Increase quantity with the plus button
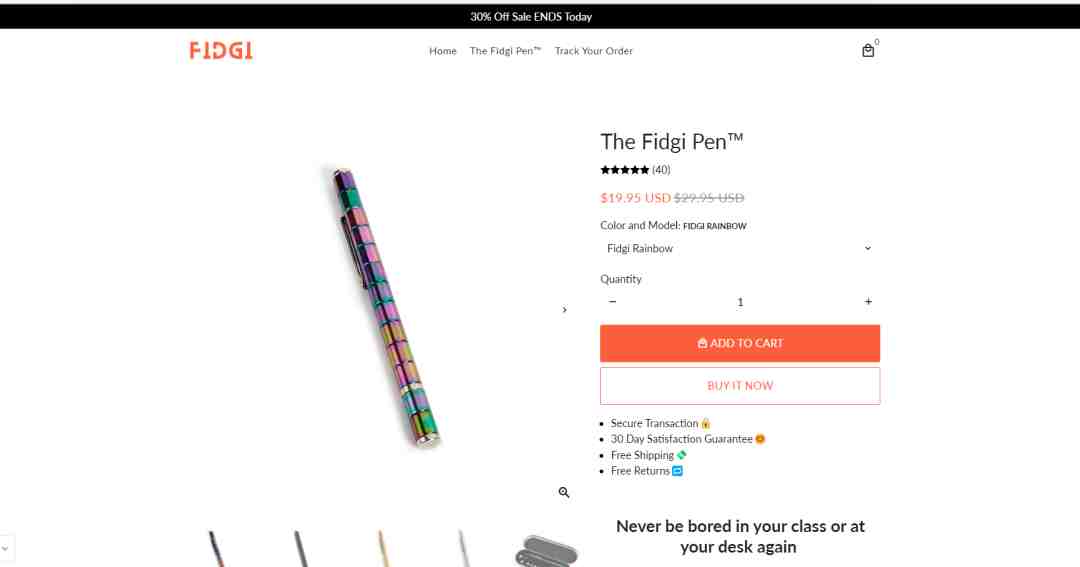 coord(868,302)
